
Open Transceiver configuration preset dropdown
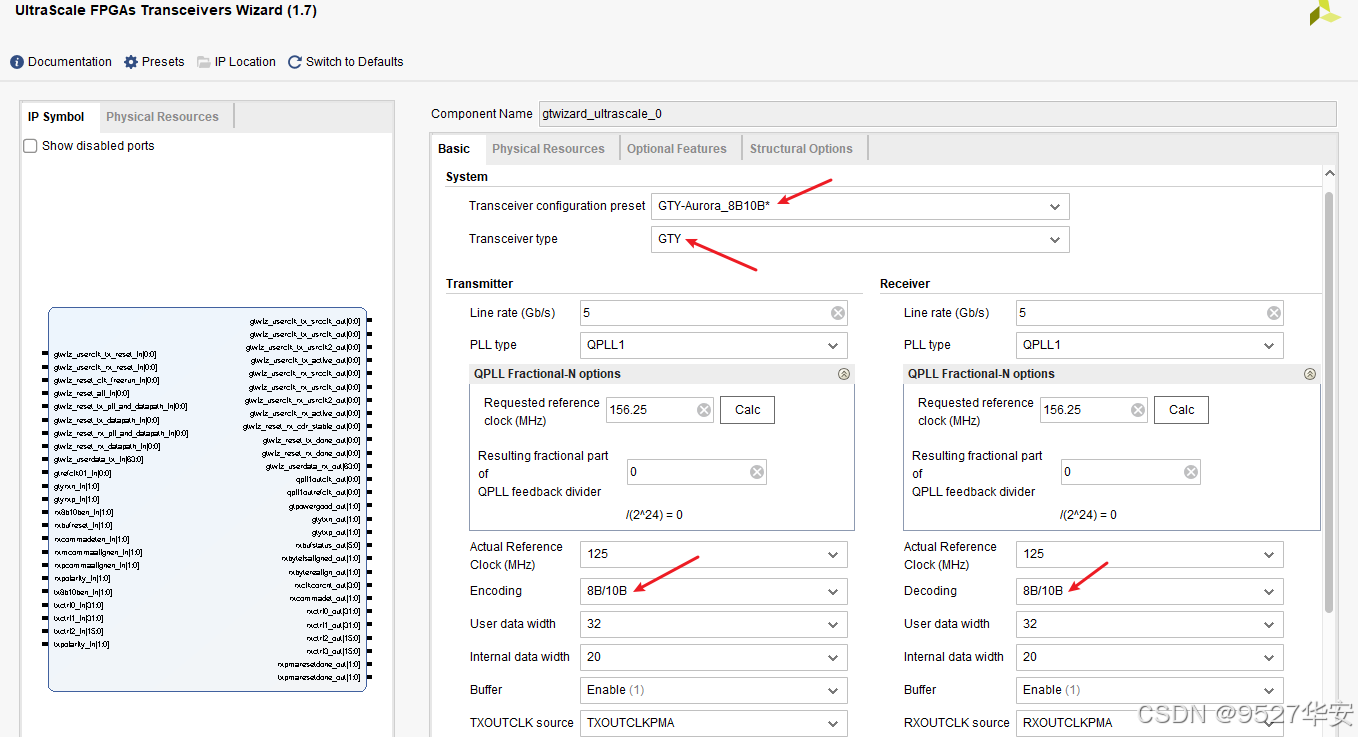click(x=860, y=207)
